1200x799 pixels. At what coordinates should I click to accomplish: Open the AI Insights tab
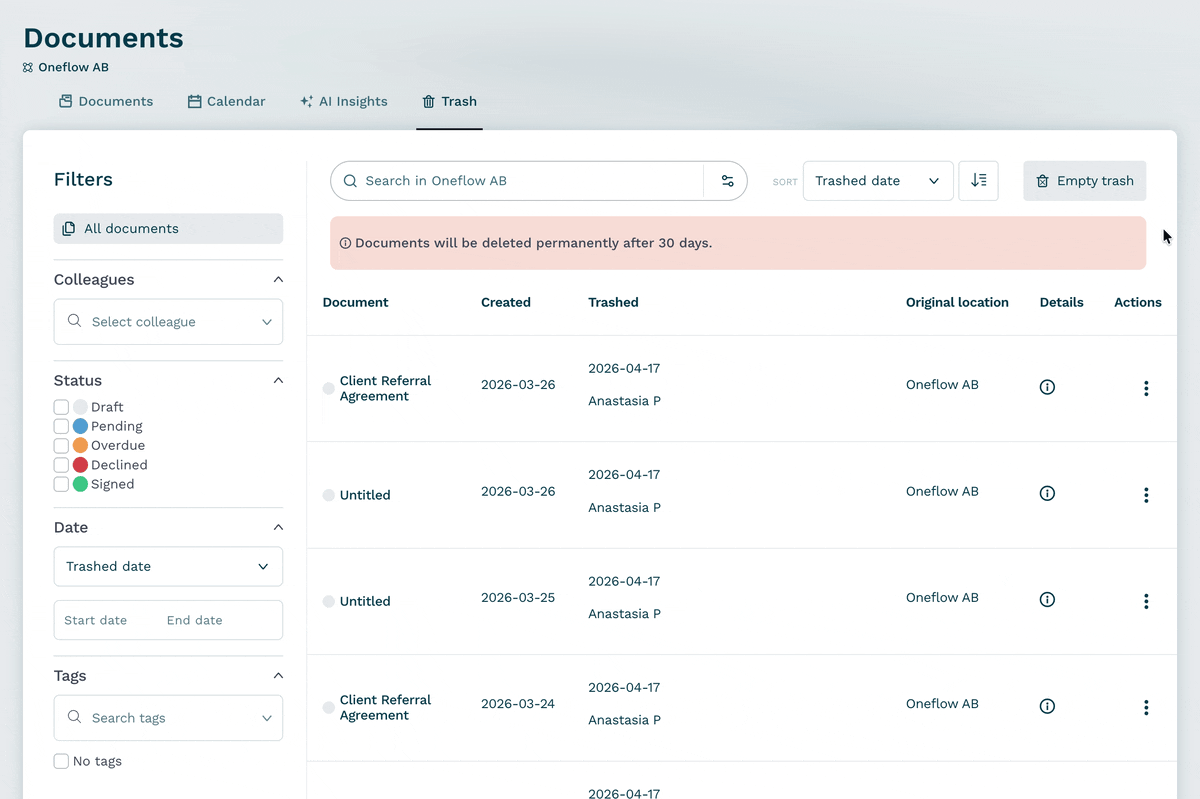(x=344, y=101)
